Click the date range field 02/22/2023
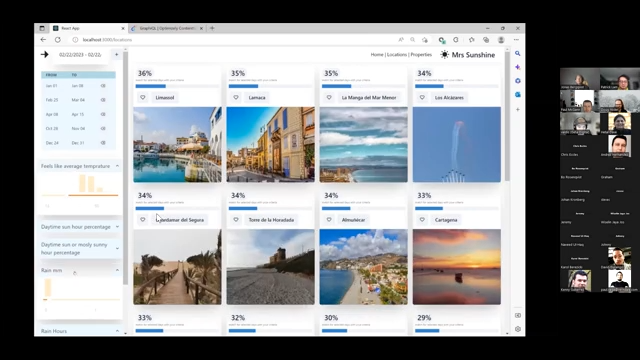Screen dimensions: 640x360 [80, 55]
